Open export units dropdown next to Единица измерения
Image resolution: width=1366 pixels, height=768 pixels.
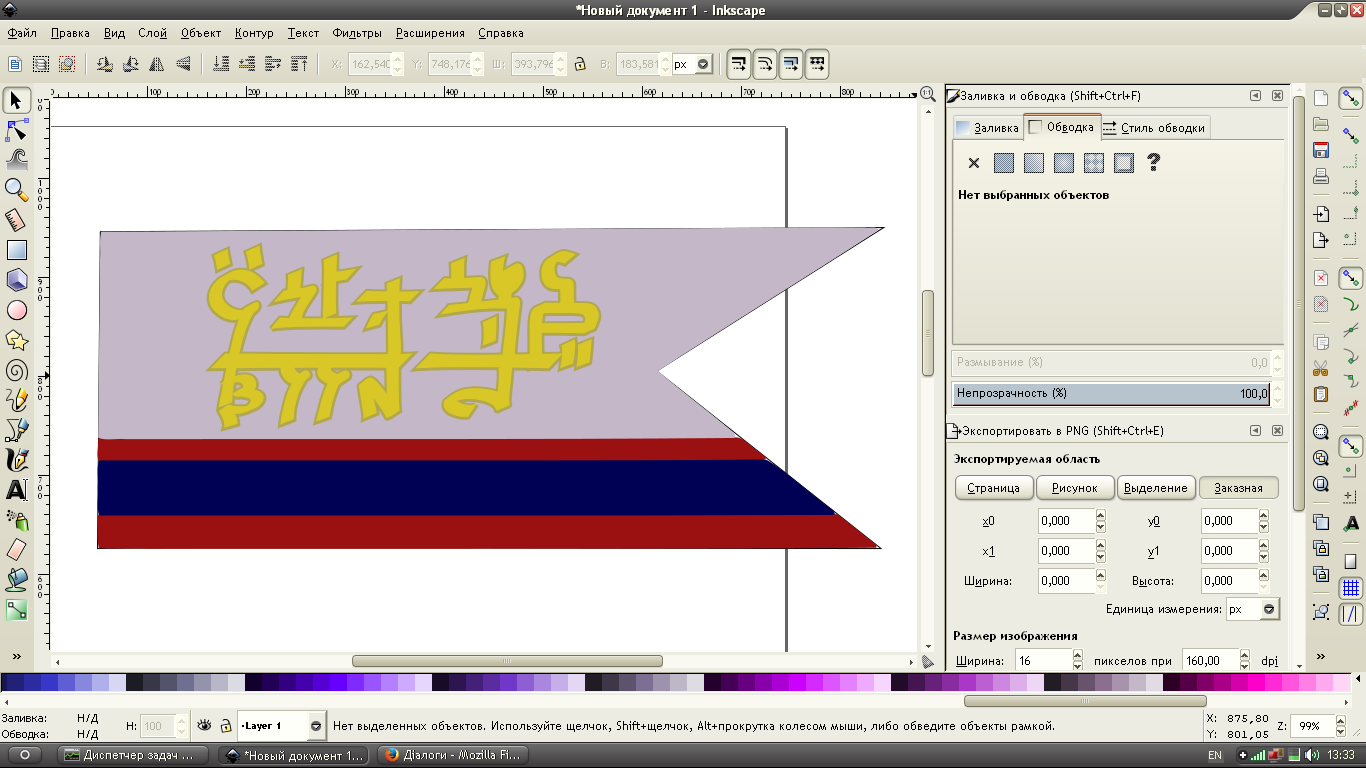tap(1268, 609)
